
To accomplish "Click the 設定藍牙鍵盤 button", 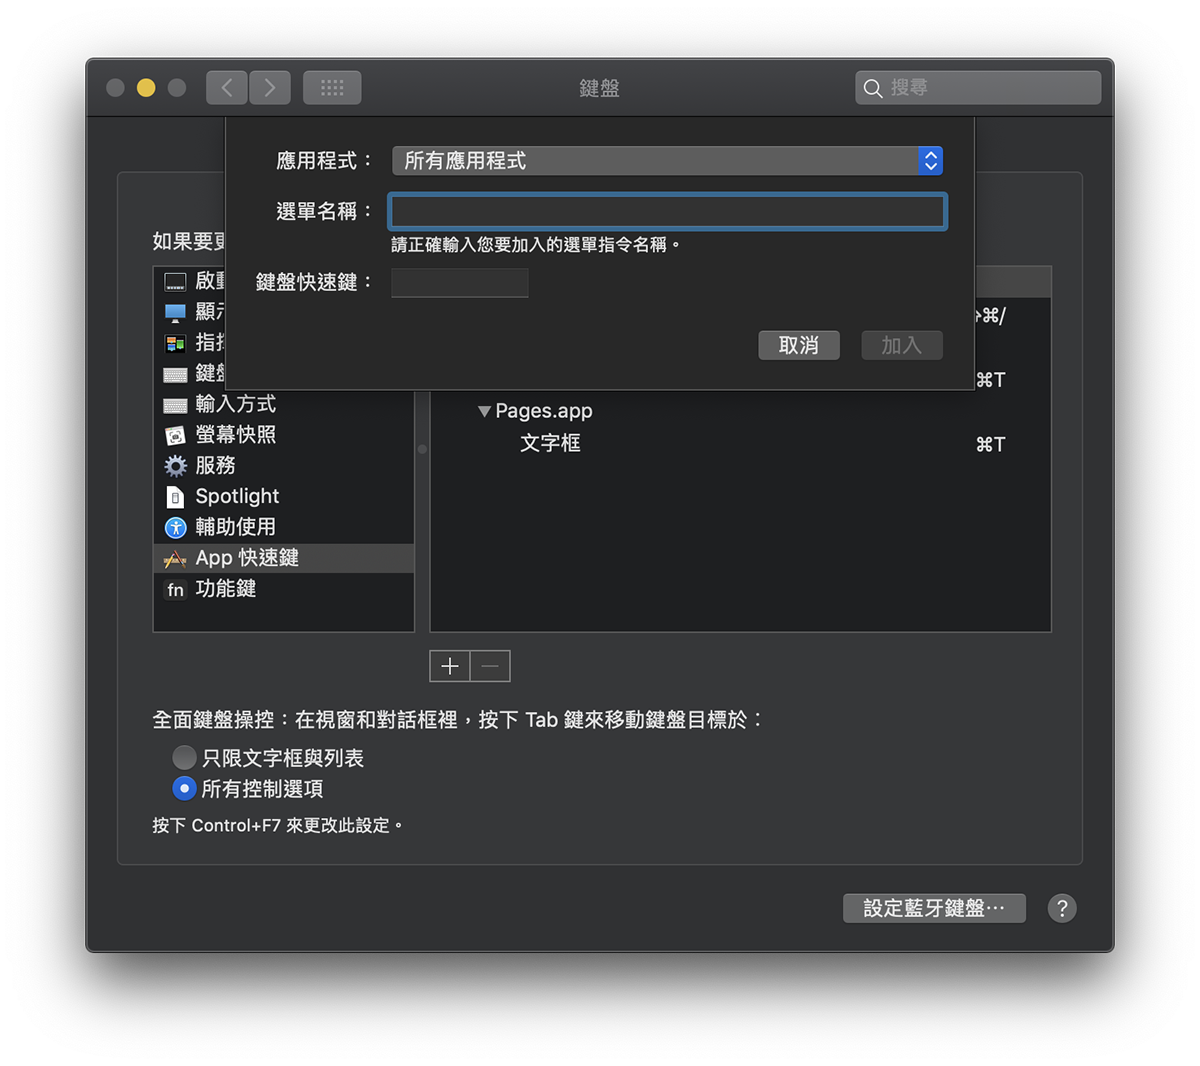I will 933,908.
